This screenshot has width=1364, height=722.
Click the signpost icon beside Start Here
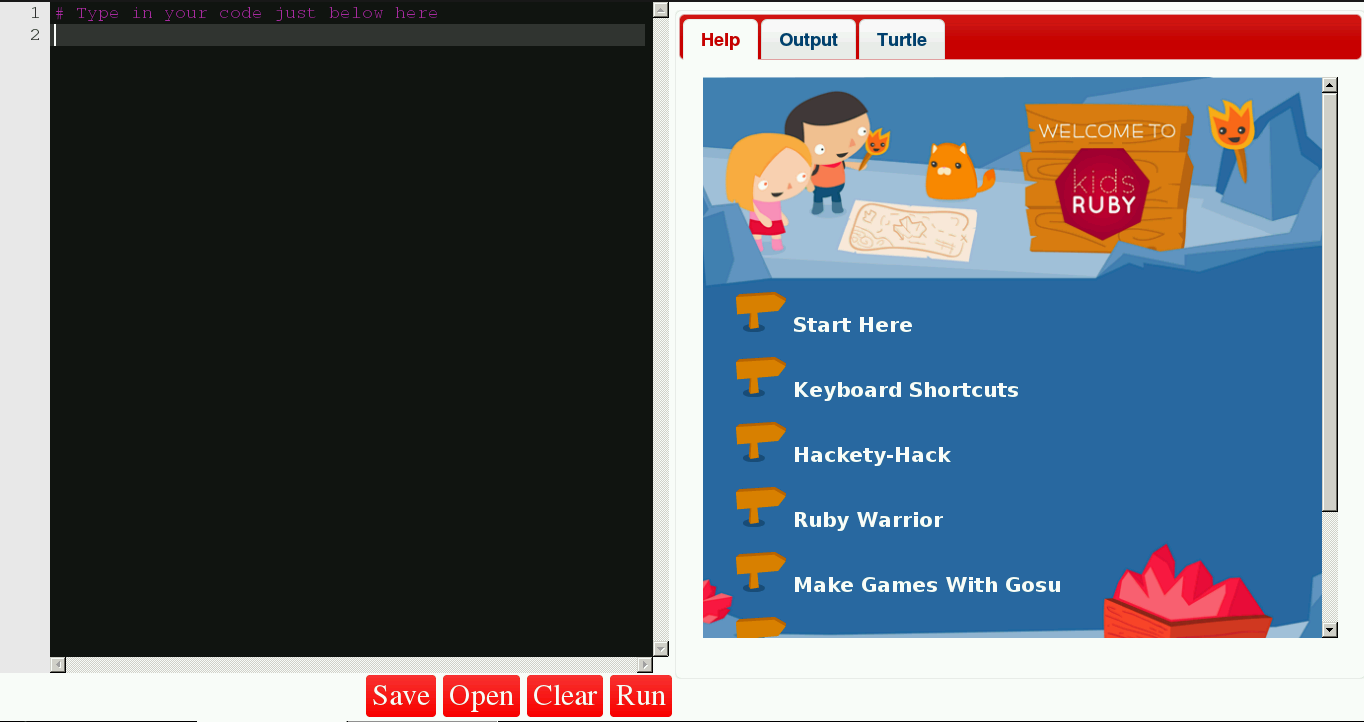click(x=760, y=312)
